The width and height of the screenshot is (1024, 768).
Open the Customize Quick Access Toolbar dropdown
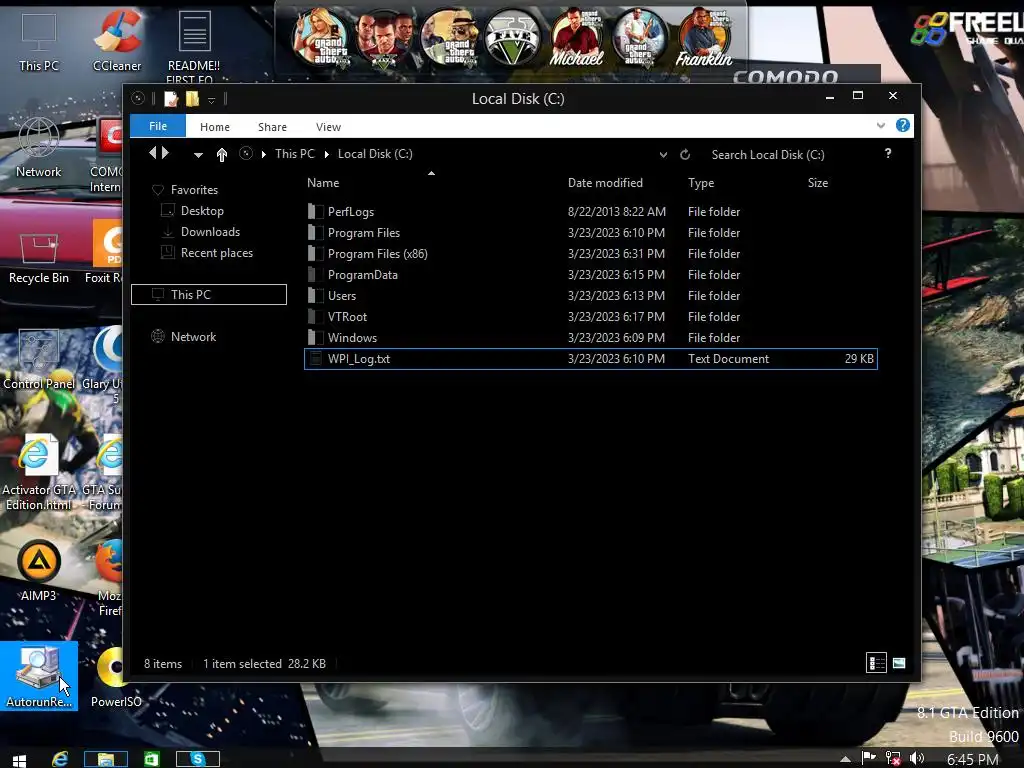tap(212, 100)
